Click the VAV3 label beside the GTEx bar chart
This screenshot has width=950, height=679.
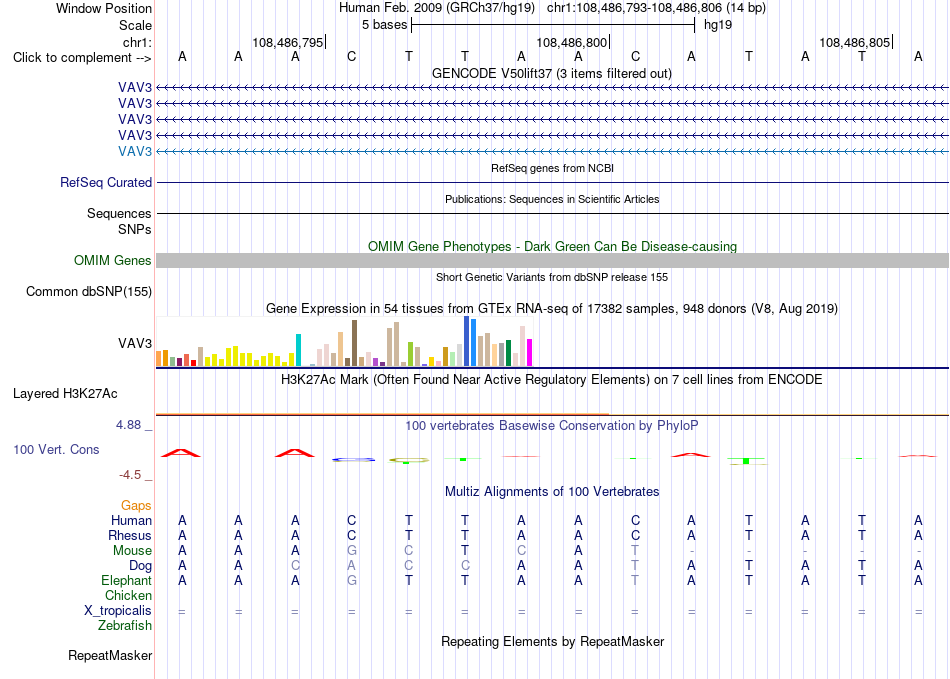(135, 343)
